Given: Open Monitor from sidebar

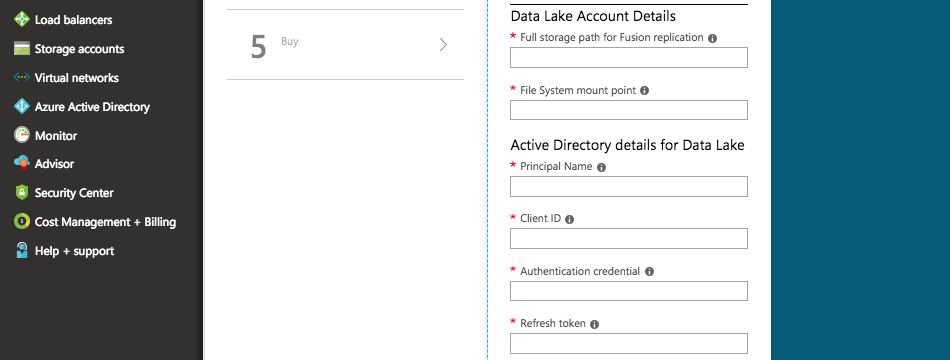Looking at the screenshot, I should tap(56, 136).
